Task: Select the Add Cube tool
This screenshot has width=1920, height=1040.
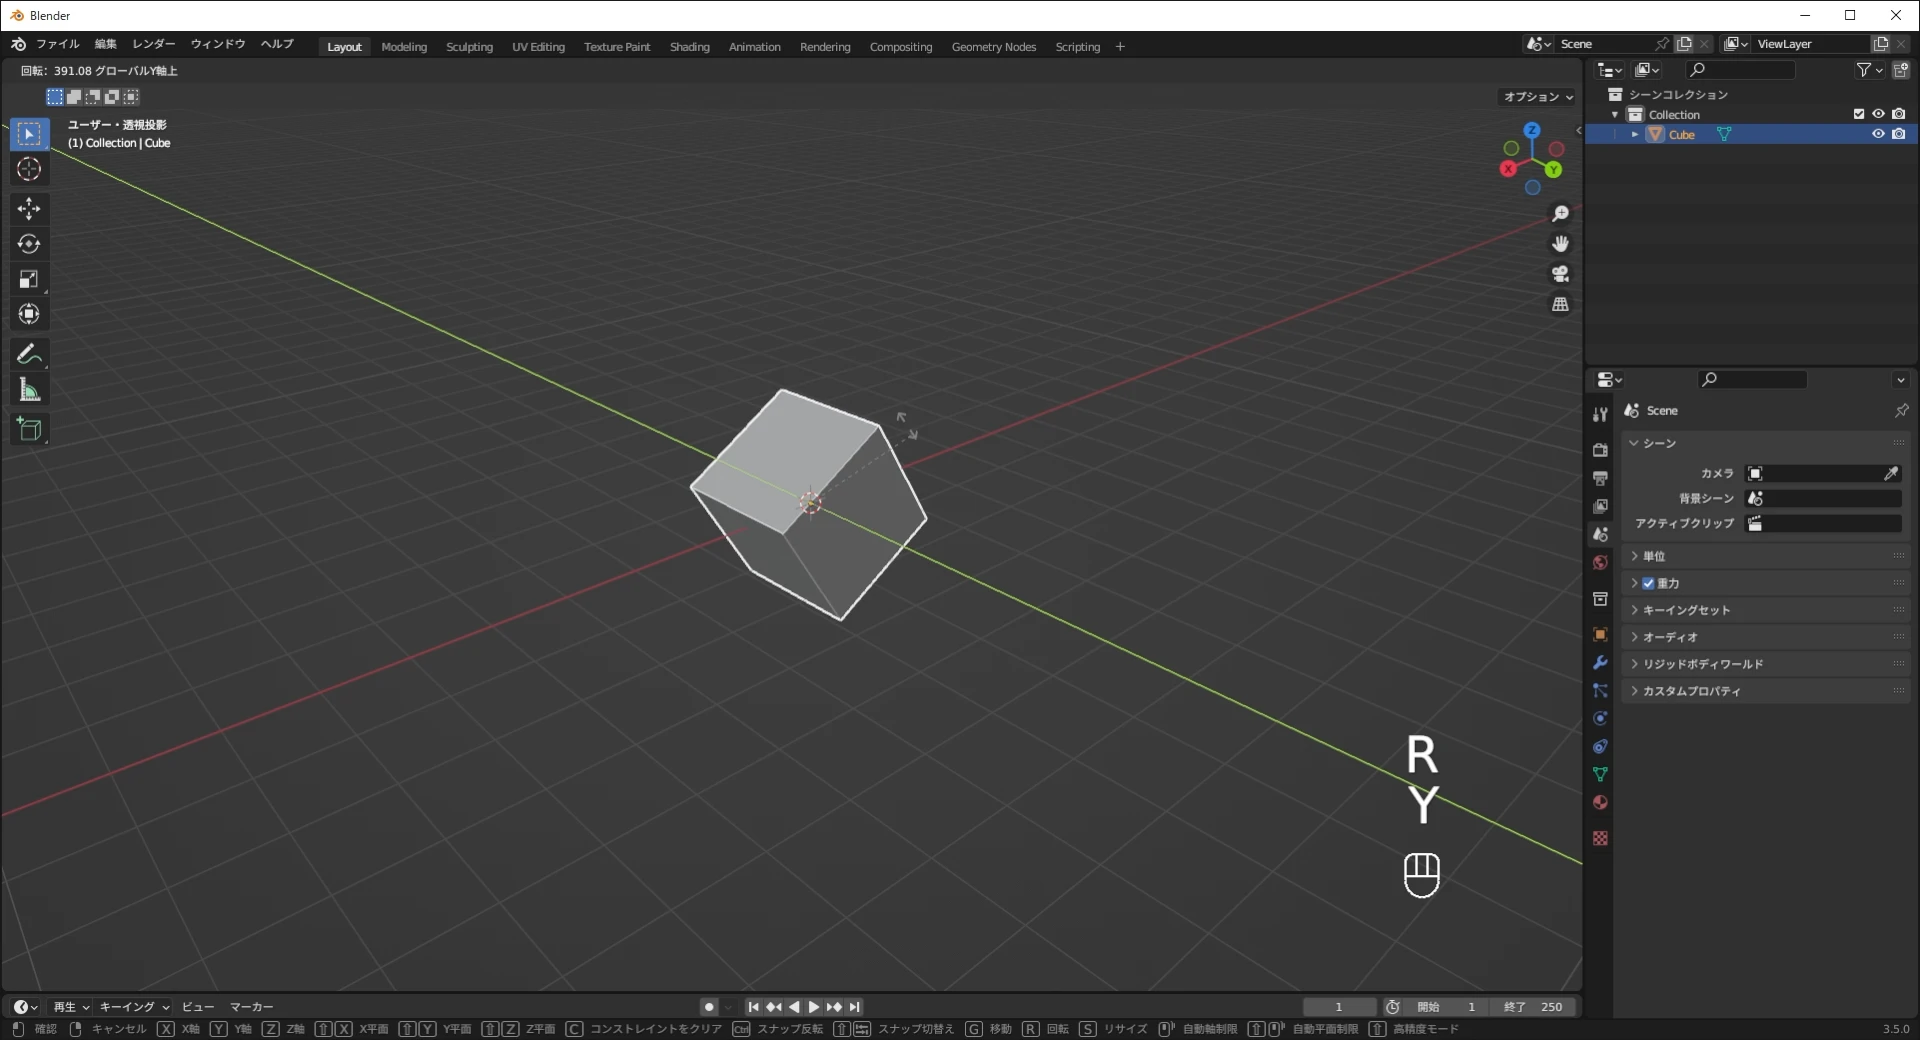Action: [x=29, y=429]
